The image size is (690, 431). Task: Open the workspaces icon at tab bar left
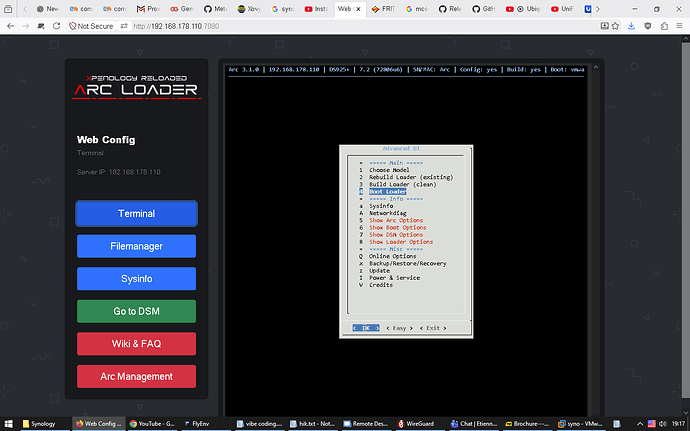tap(8, 9)
